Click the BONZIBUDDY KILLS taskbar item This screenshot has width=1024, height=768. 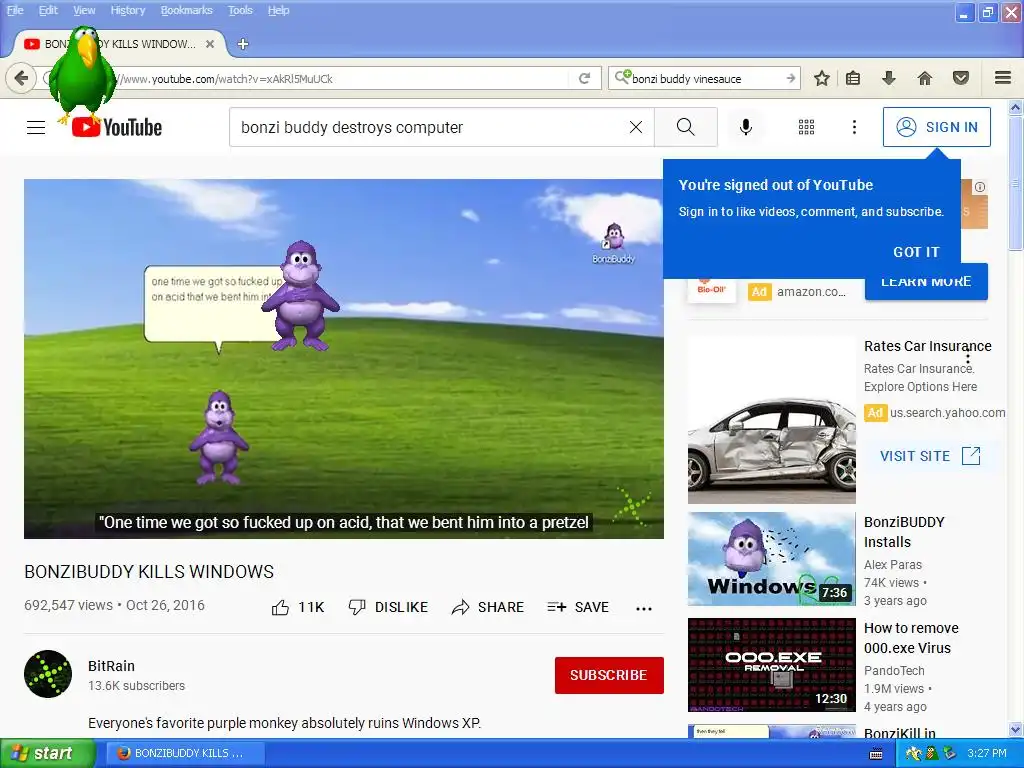pyautogui.click(x=185, y=754)
